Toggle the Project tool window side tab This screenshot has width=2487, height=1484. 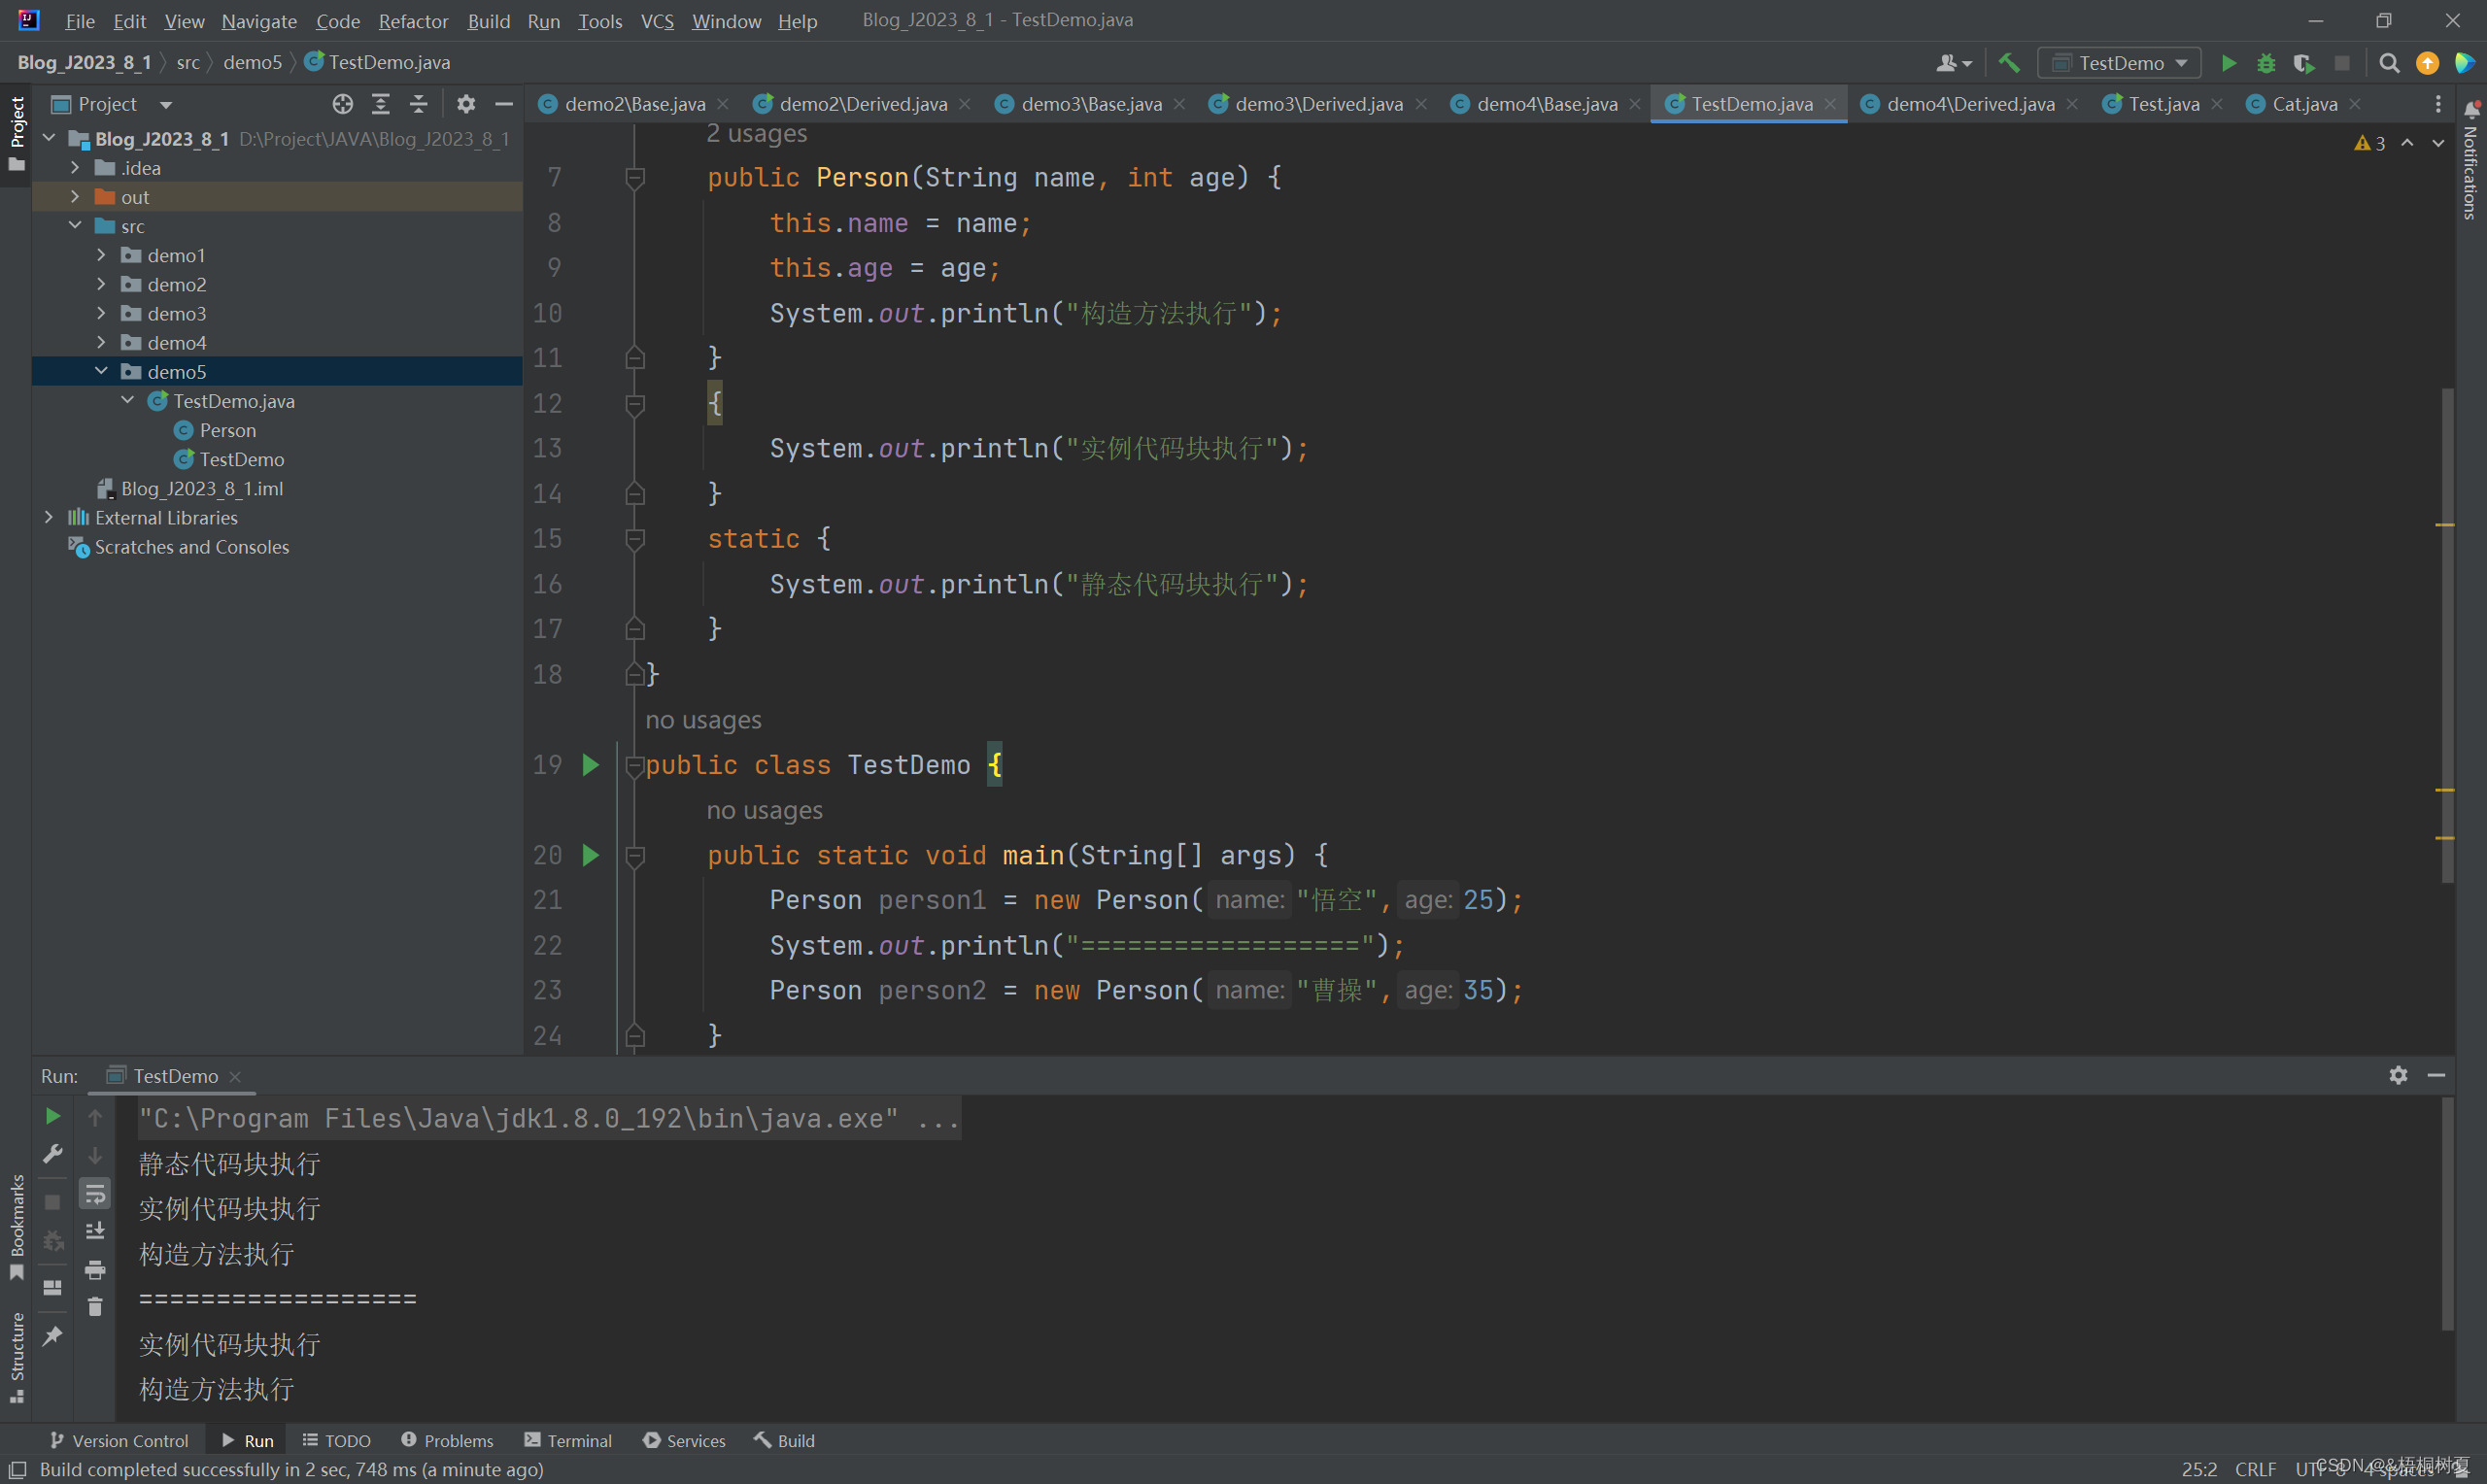click(x=16, y=133)
